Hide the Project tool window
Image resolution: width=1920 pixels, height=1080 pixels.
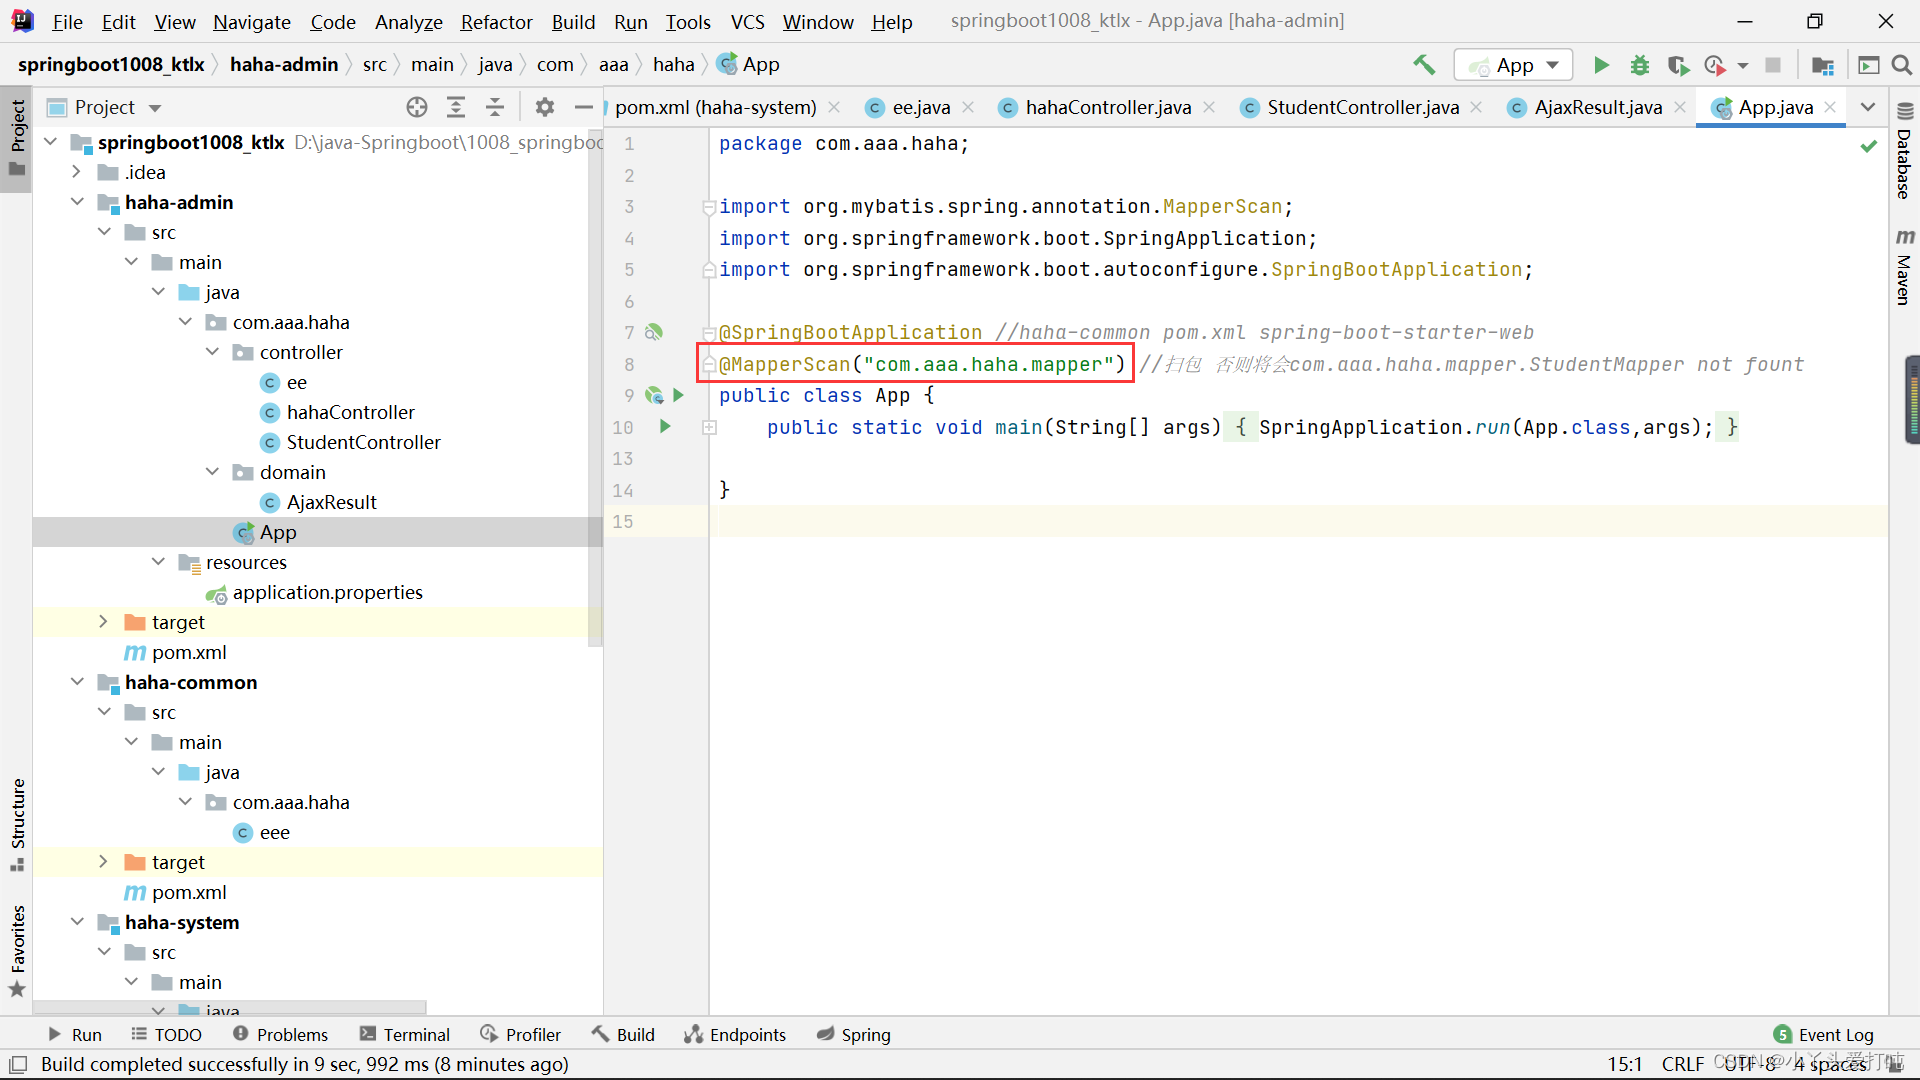[x=584, y=107]
